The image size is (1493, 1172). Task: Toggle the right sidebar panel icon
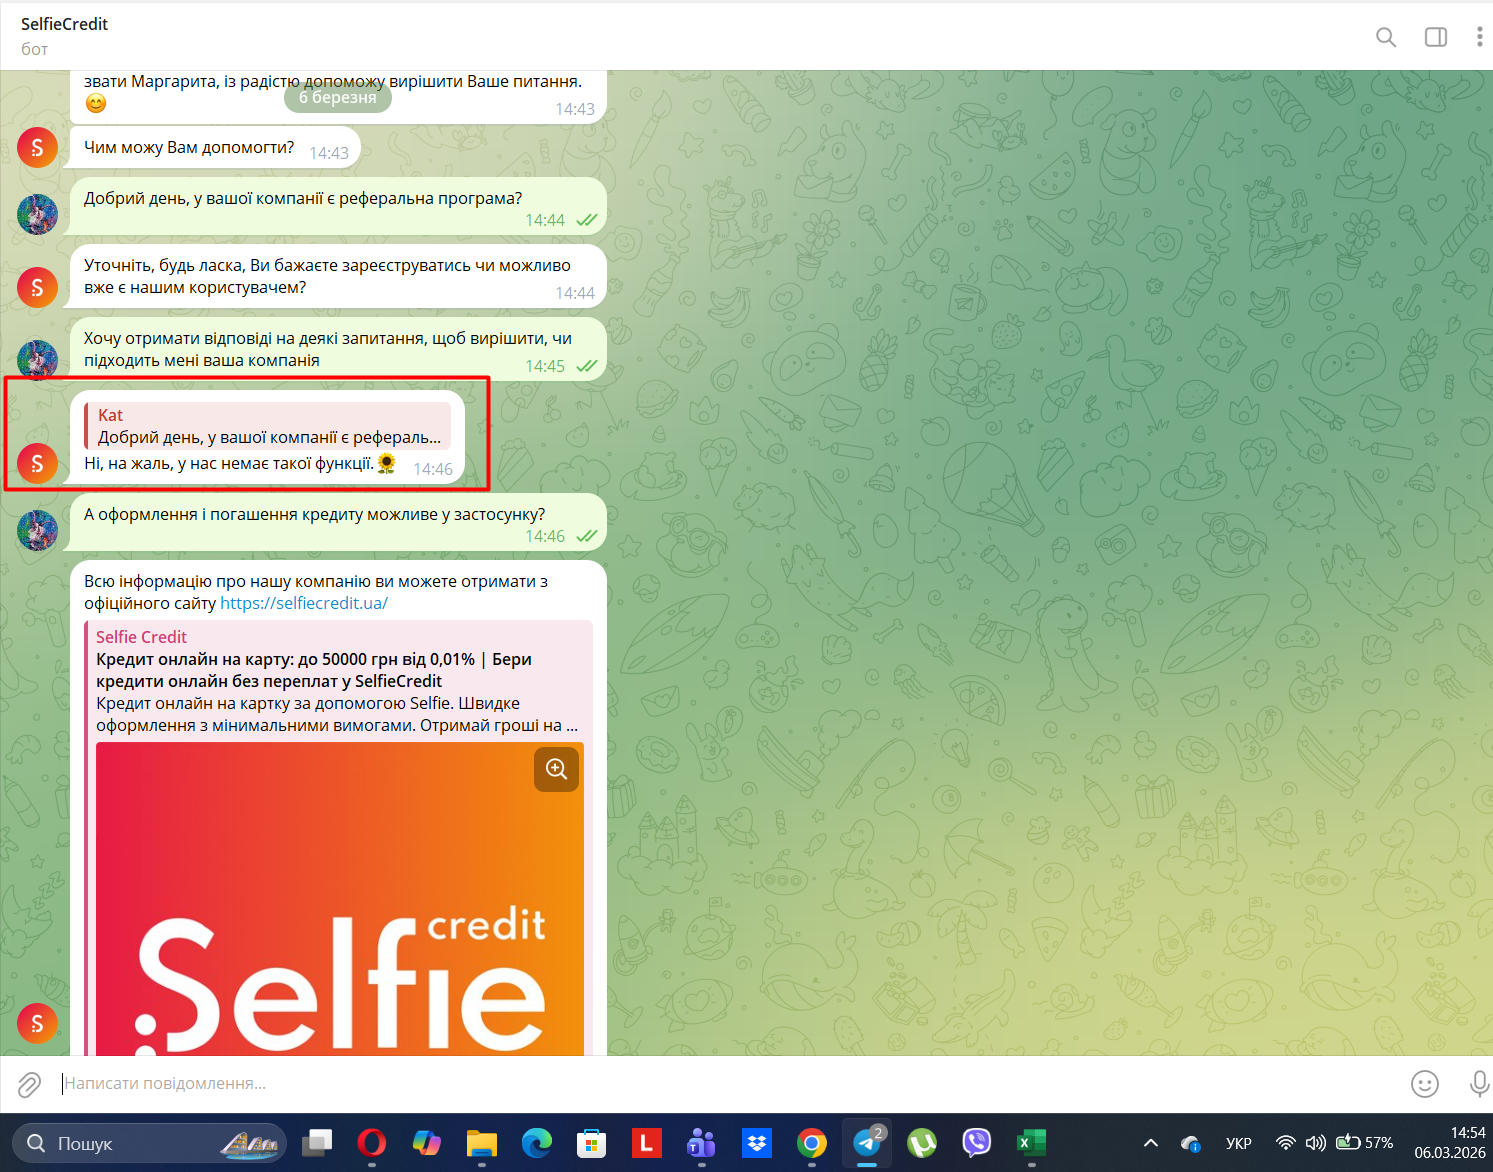click(1436, 37)
